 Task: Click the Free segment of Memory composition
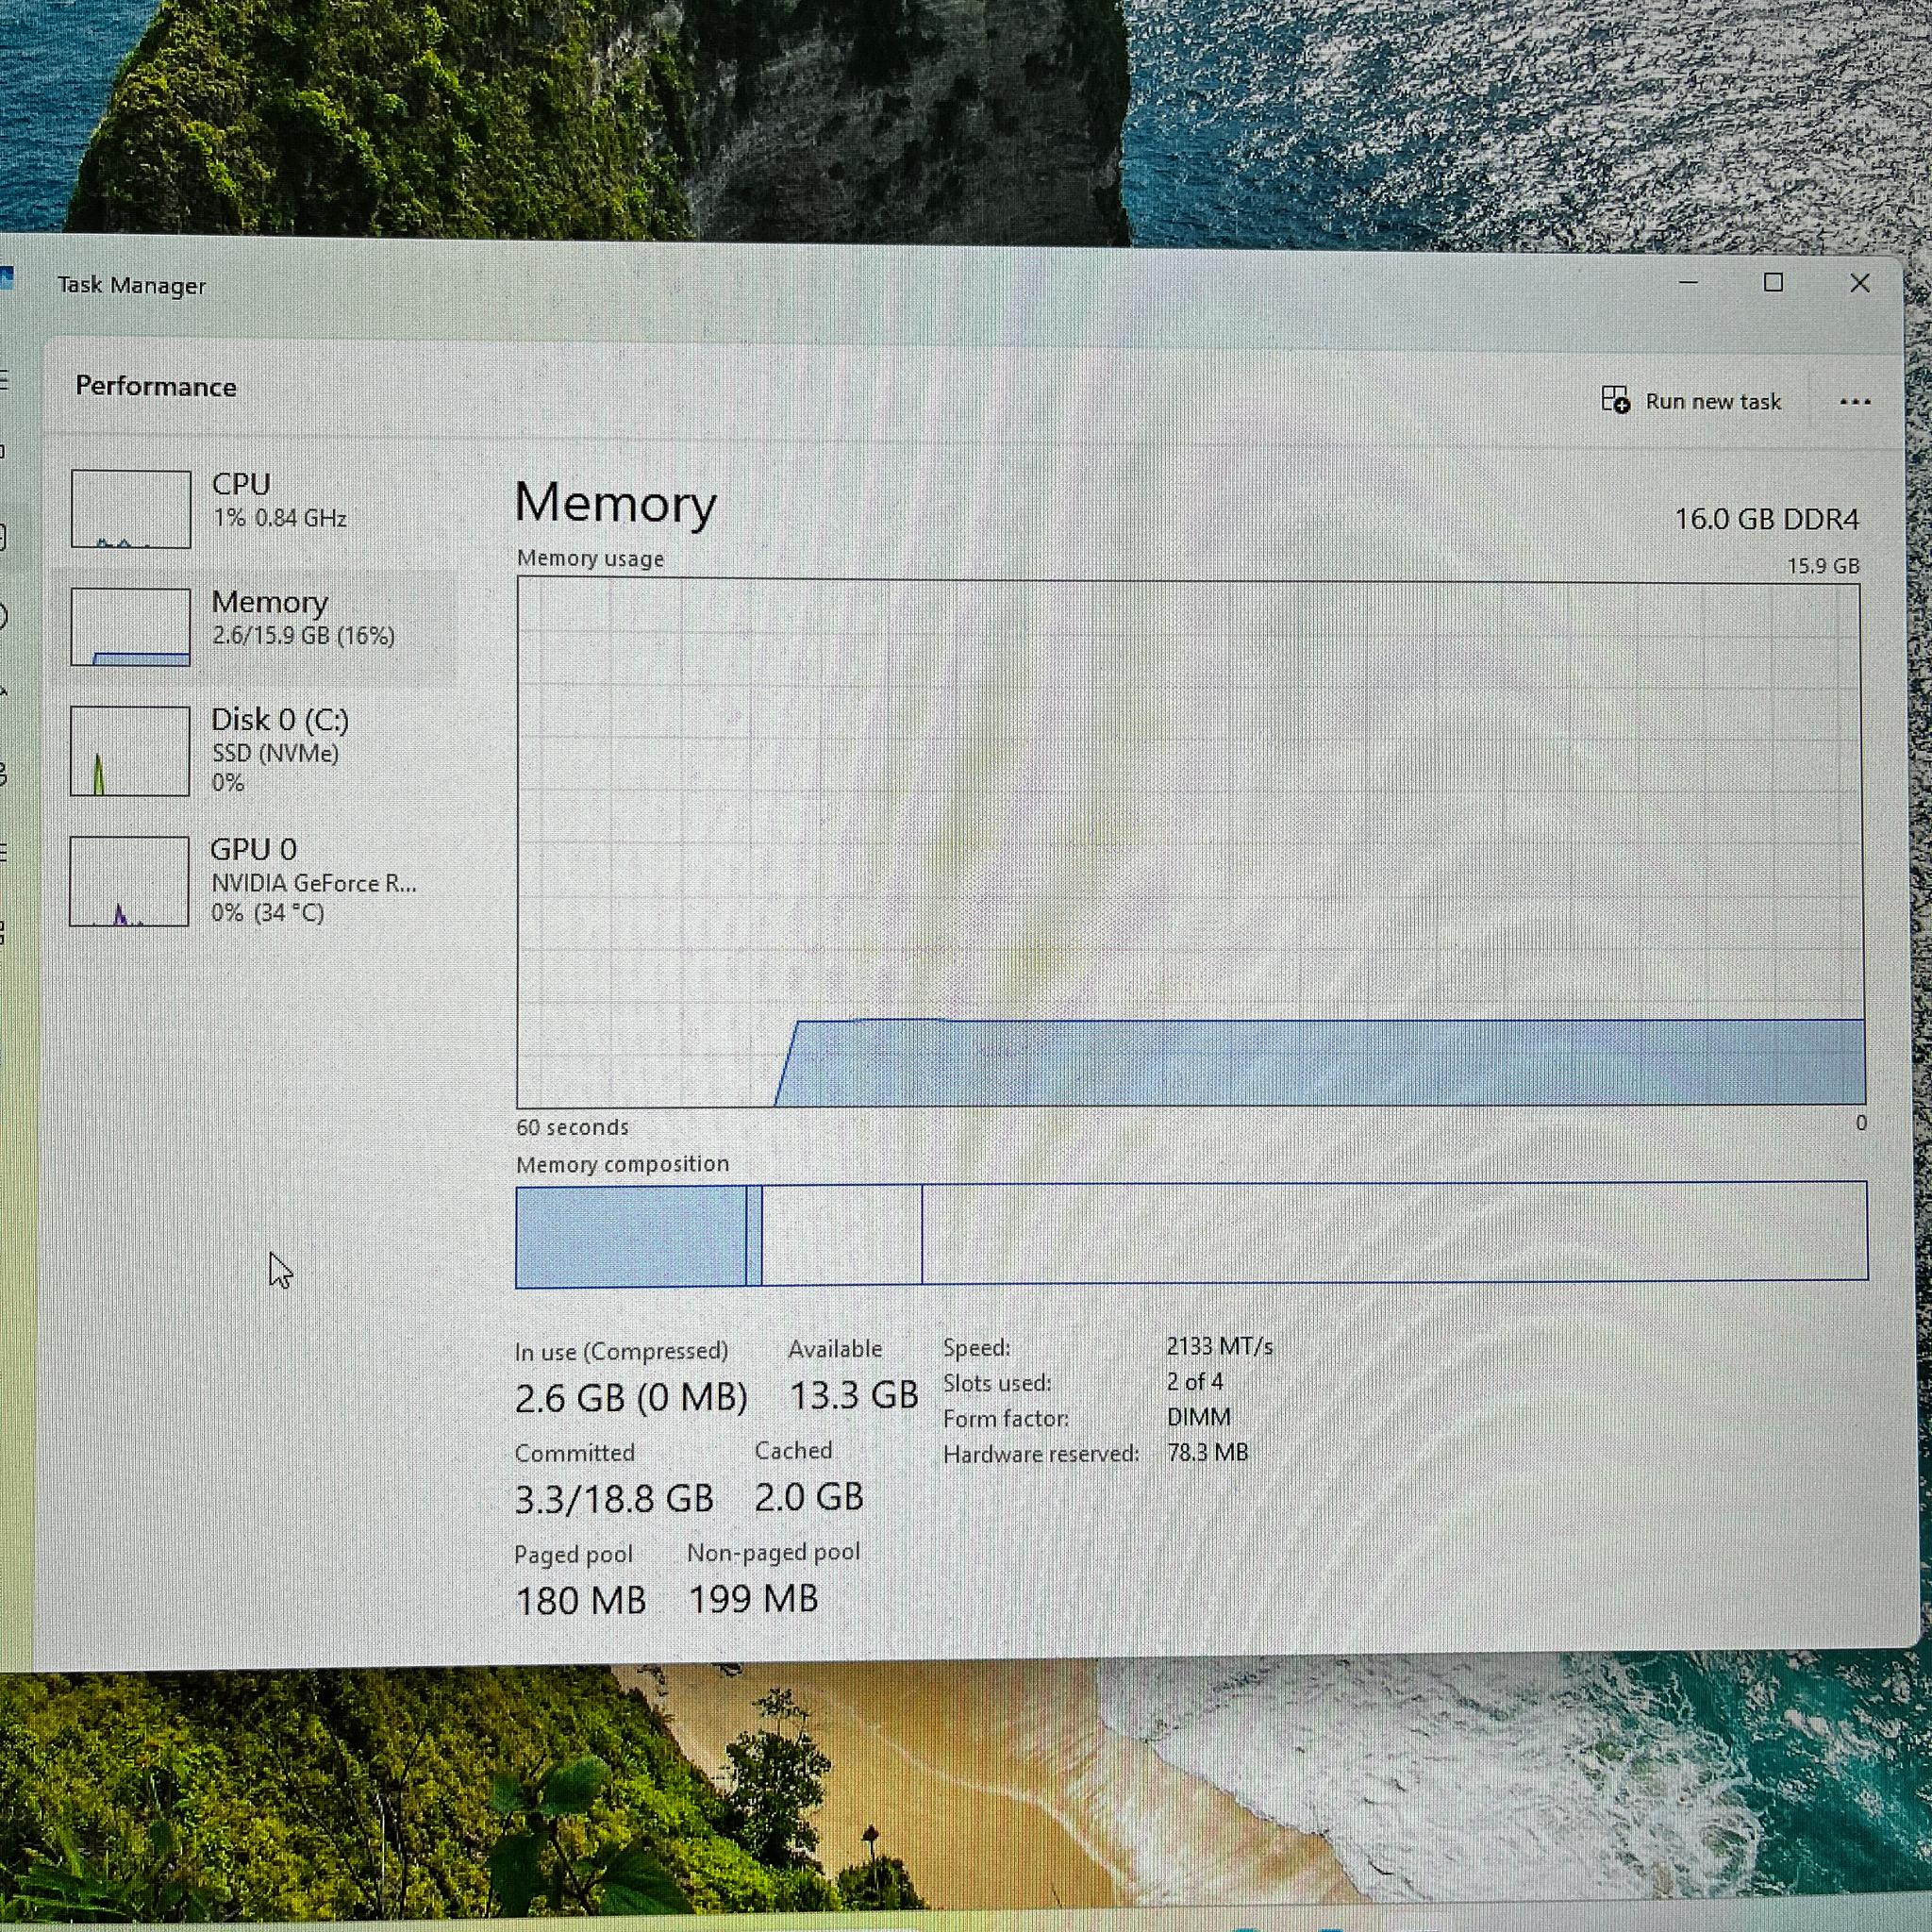[x=1394, y=1232]
